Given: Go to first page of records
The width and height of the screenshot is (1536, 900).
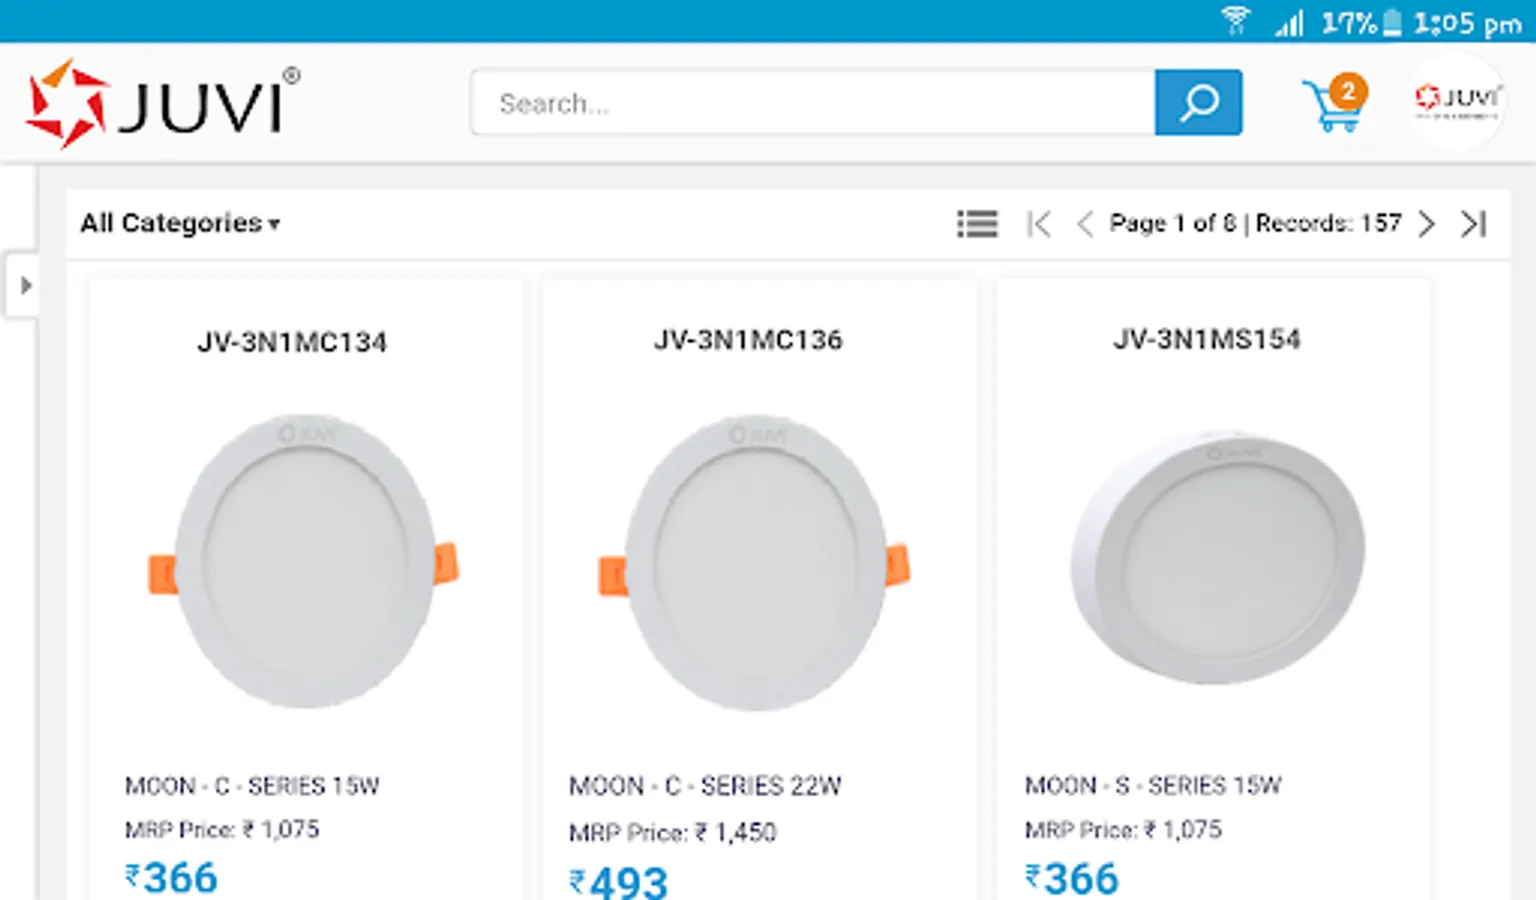Looking at the screenshot, I should (1039, 223).
